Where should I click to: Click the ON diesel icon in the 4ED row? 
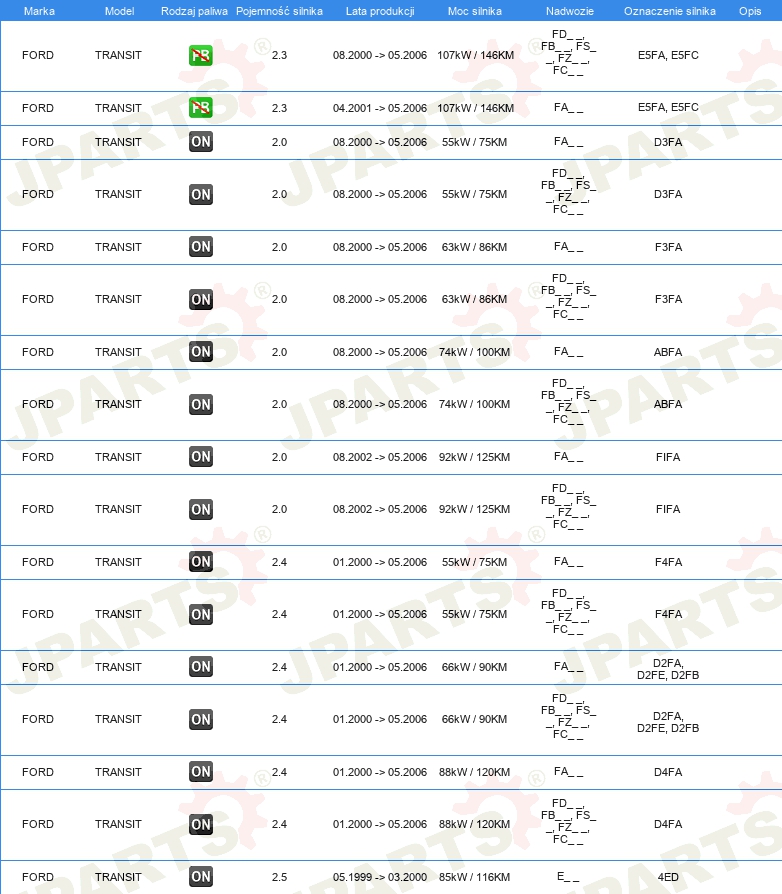click(x=201, y=876)
